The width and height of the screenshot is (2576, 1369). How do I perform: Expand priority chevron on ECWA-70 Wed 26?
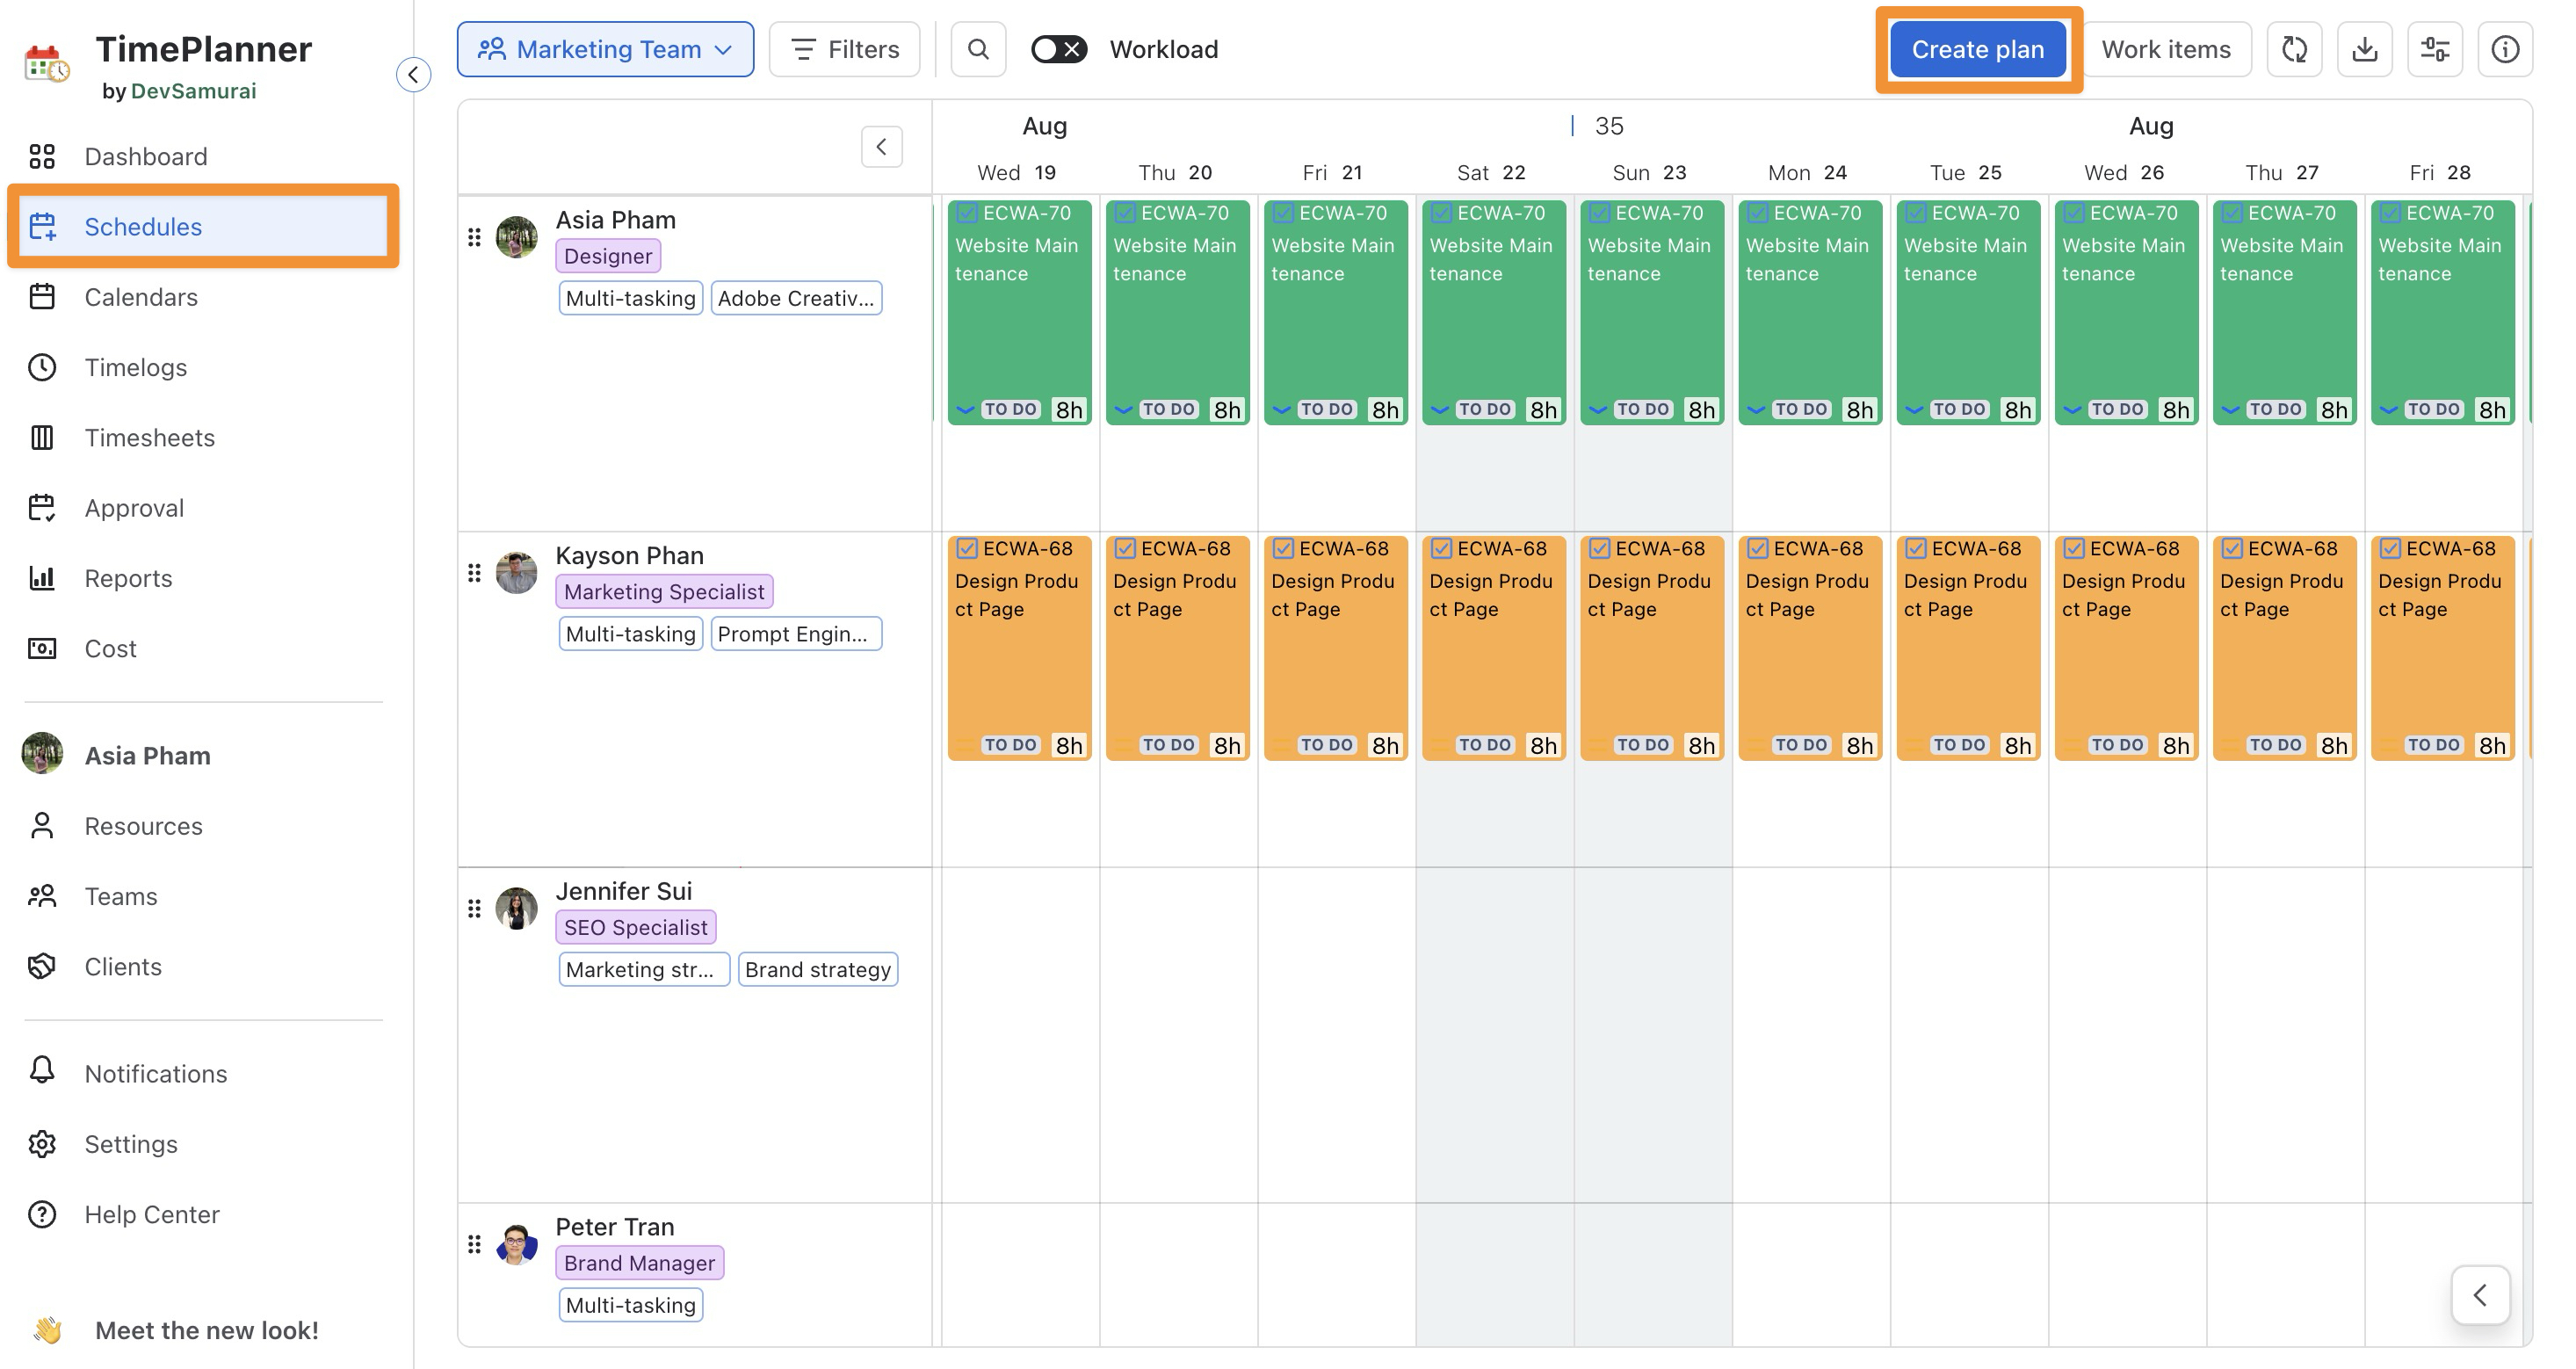pyautogui.click(x=2073, y=410)
